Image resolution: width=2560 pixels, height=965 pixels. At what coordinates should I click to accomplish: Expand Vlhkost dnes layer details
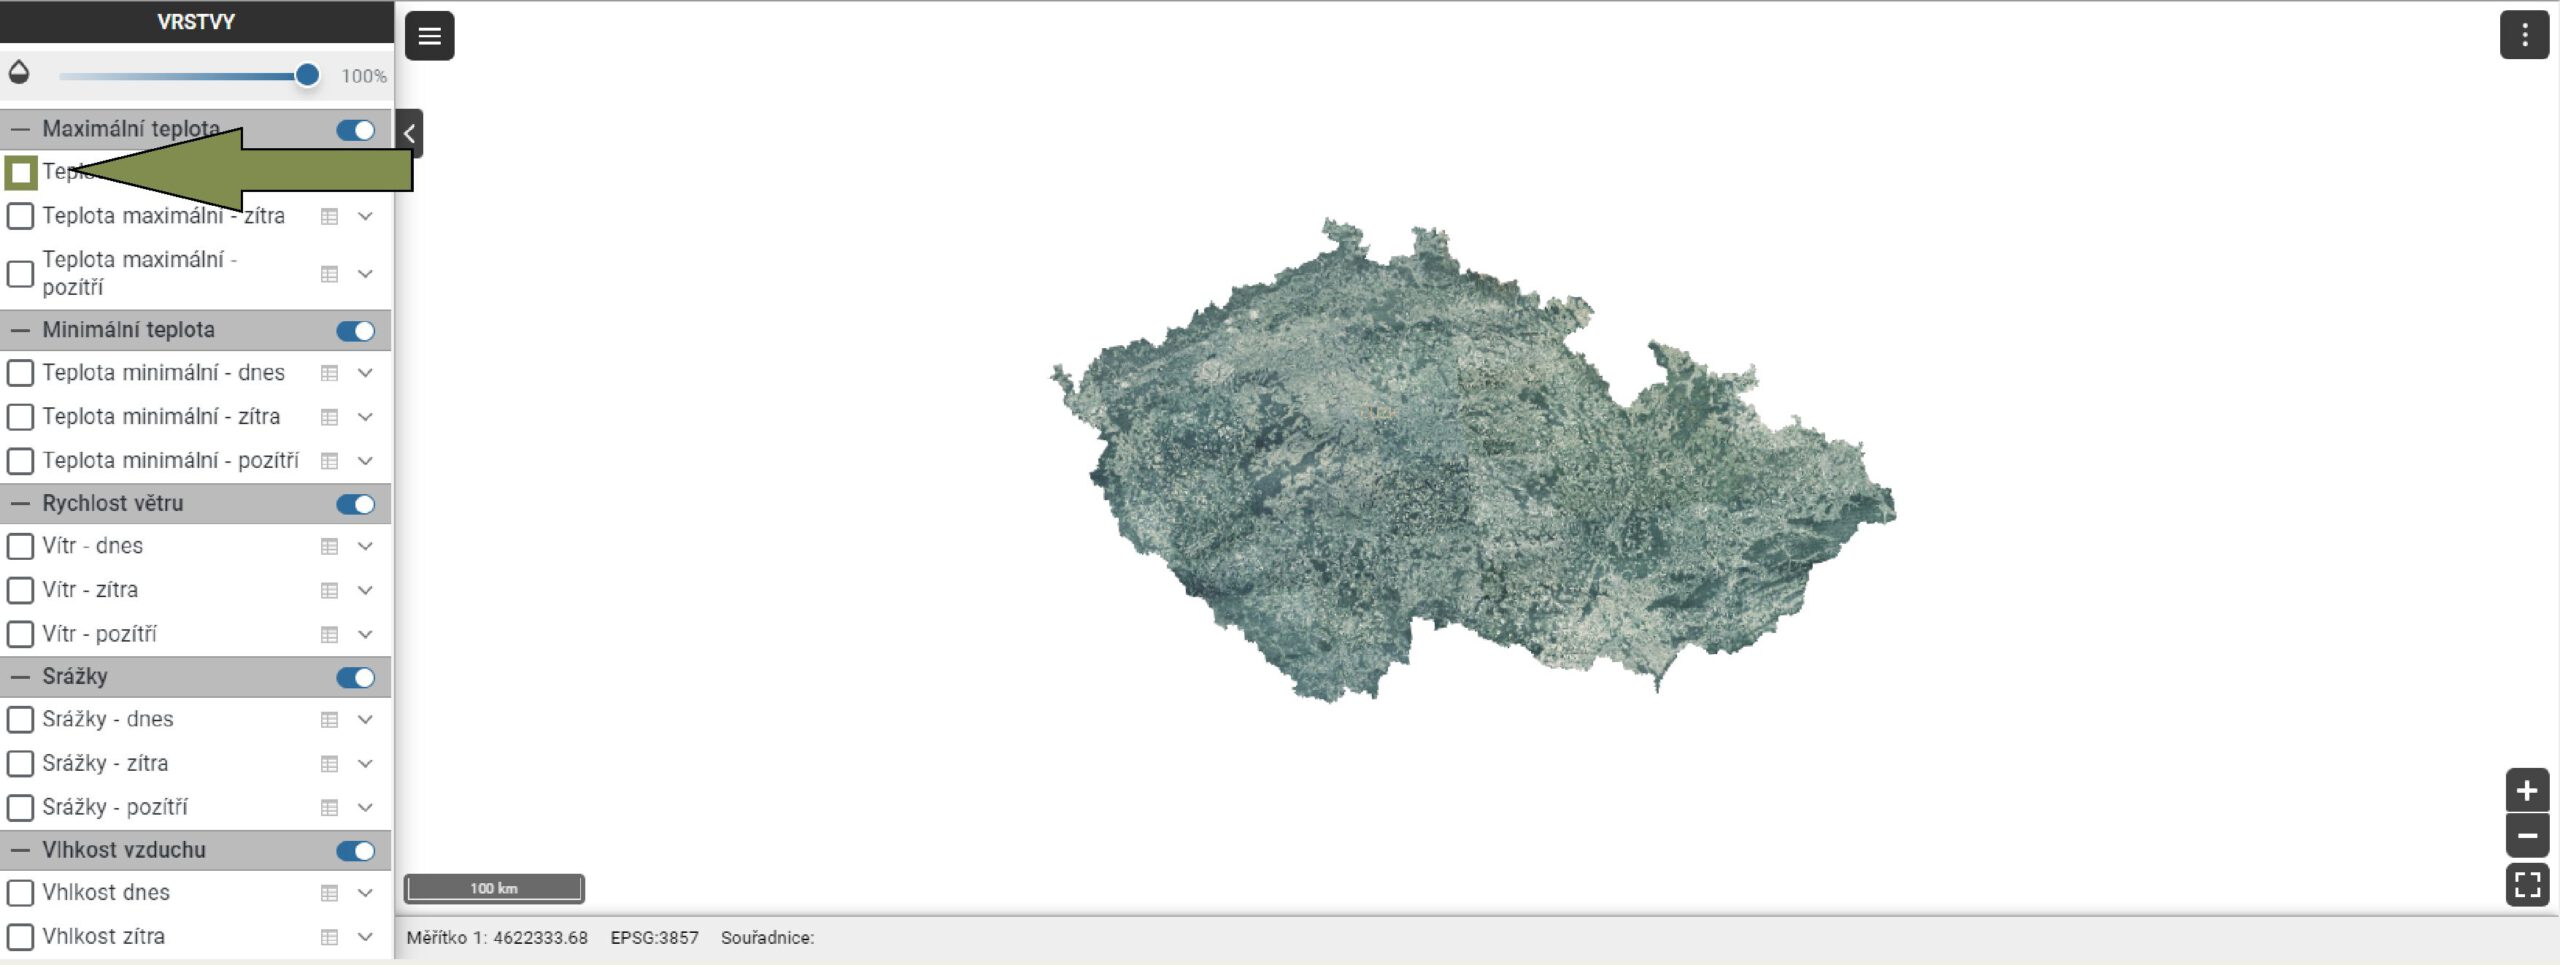click(x=365, y=893)
